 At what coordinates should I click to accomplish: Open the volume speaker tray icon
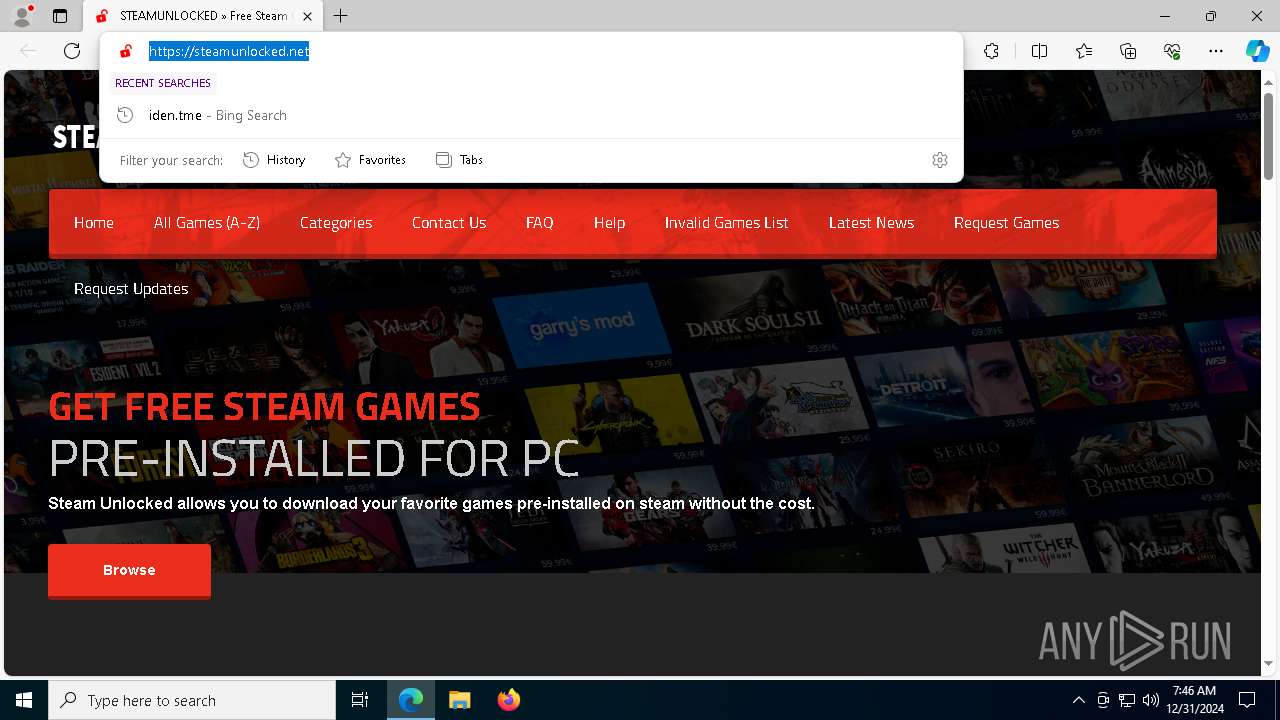[1150, 700]
